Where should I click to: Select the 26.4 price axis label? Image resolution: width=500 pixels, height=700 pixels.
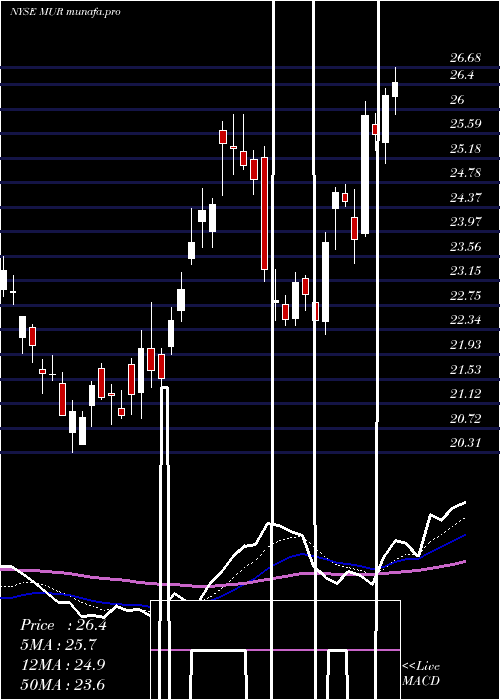point(462,75)
